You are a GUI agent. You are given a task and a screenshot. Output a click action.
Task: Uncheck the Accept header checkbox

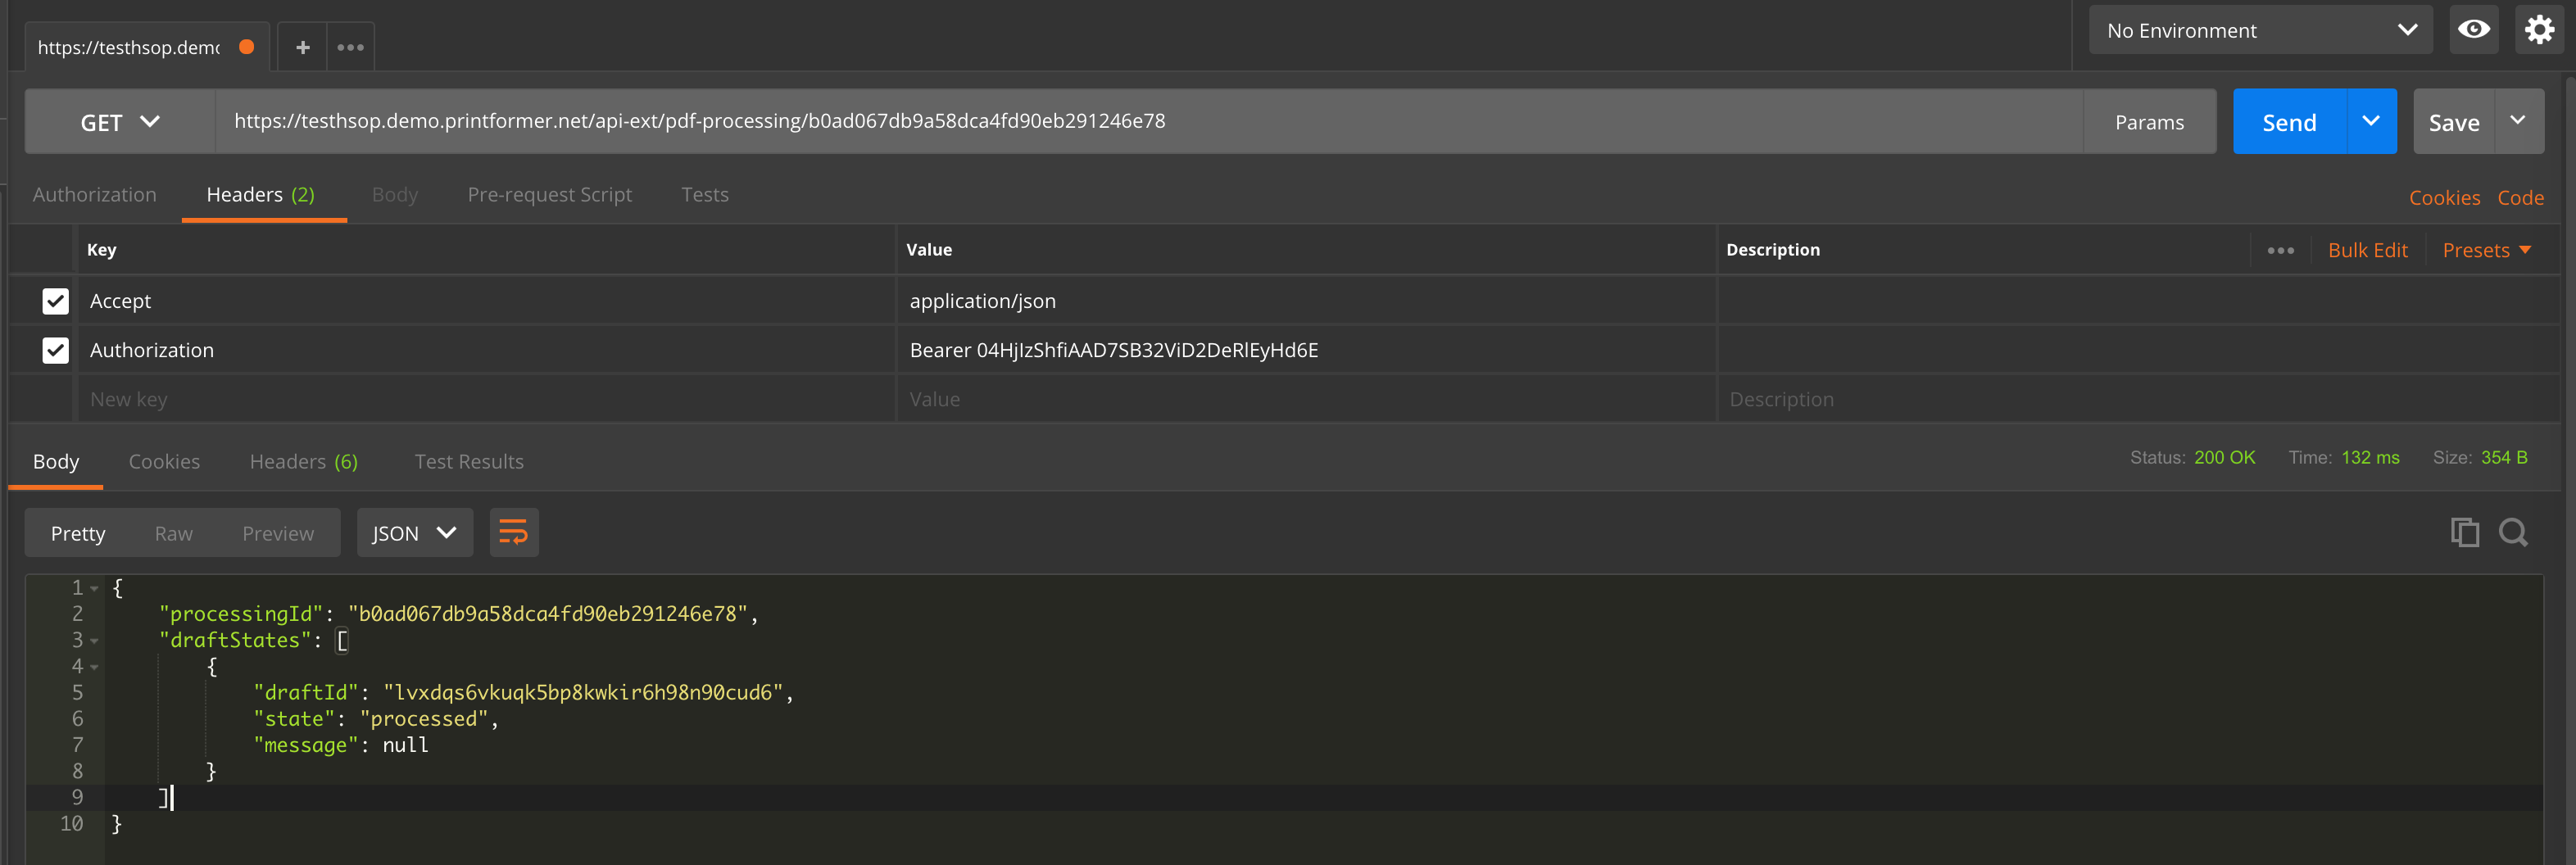(x=56, y=301)
